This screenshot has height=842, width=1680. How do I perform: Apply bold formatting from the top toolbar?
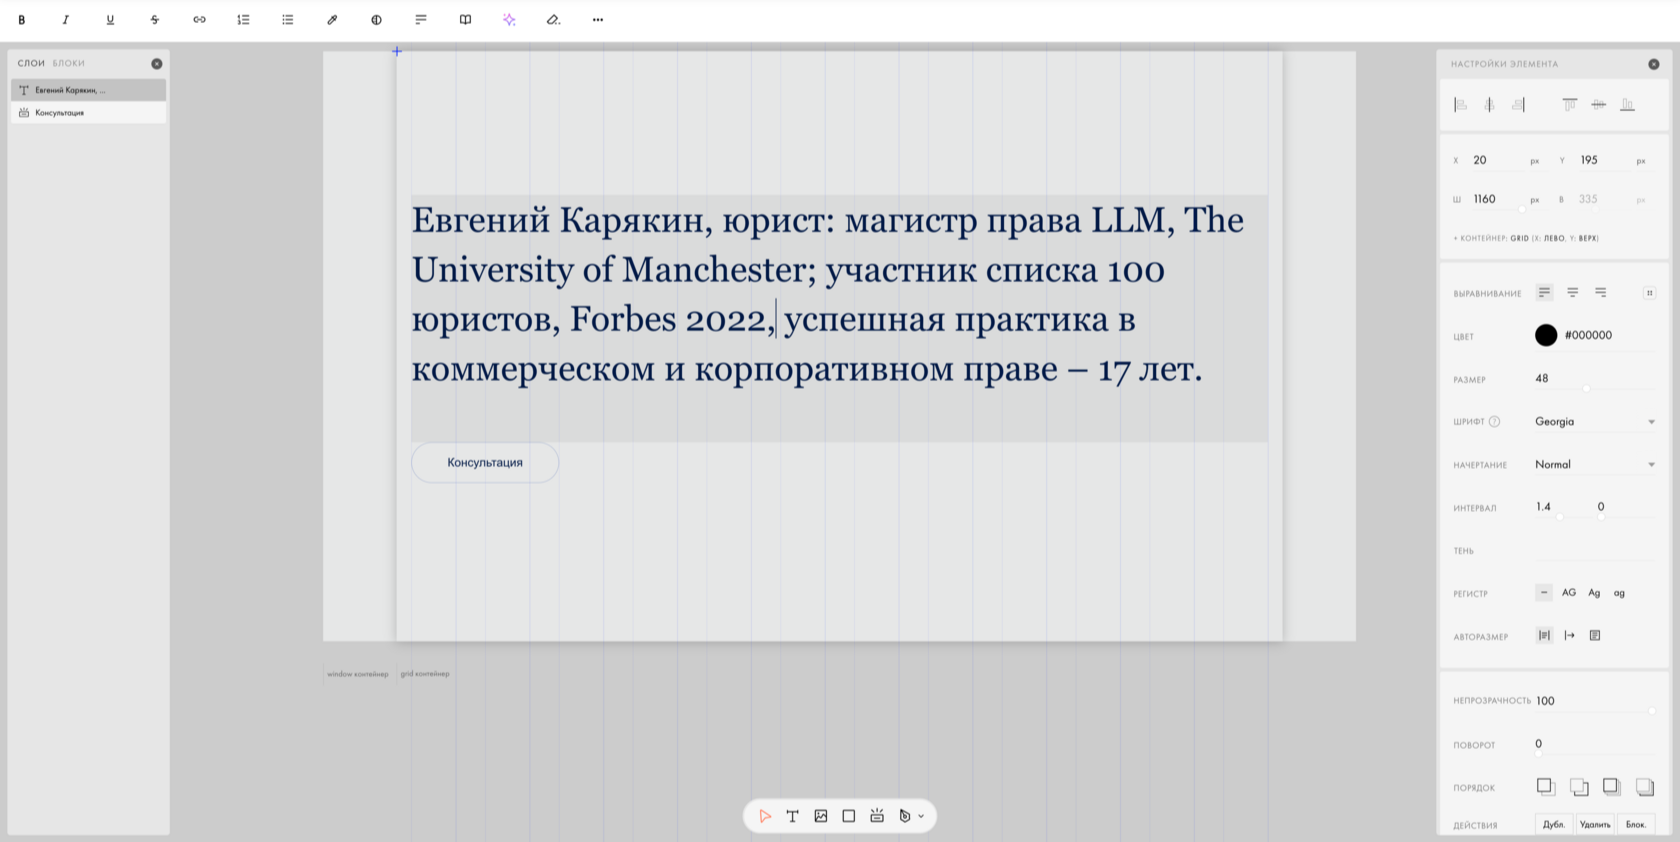point(21,20)
